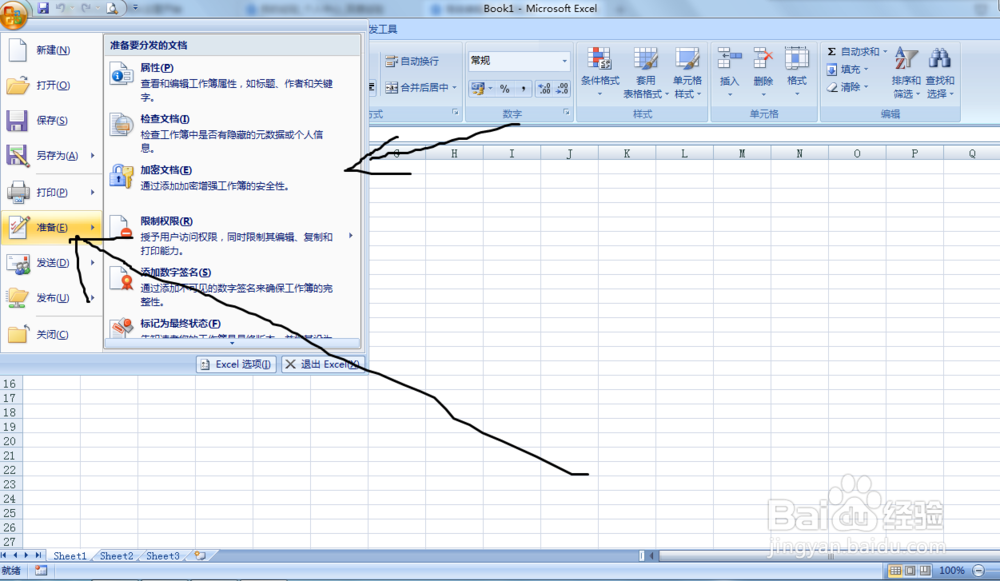Open Print Preview from Quick Access Toolbar
This screenshot has width=1000, height=581.
pos(112,8)
